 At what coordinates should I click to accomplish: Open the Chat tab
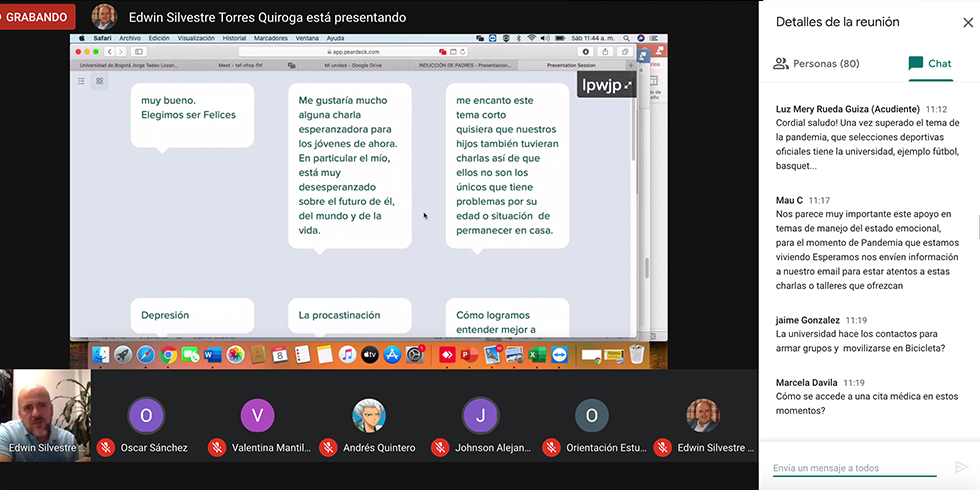[x=929, y=63]
